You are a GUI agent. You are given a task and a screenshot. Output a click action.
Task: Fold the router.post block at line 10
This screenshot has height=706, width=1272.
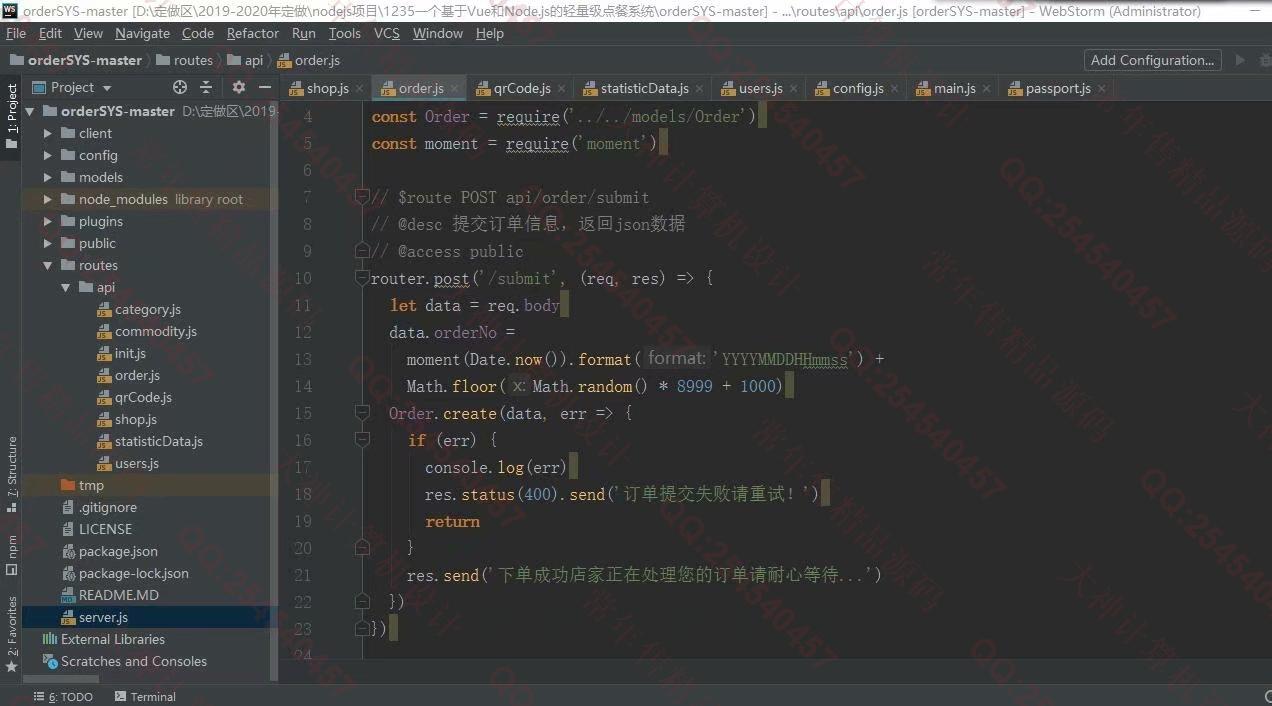[x=363, y=278]
